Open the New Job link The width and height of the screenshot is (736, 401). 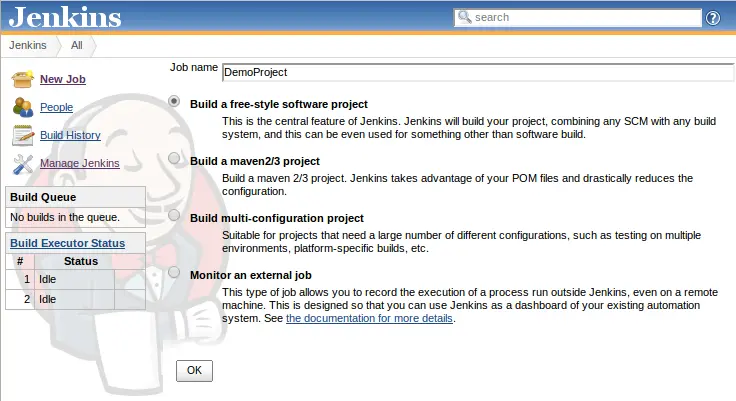(62, 79)
